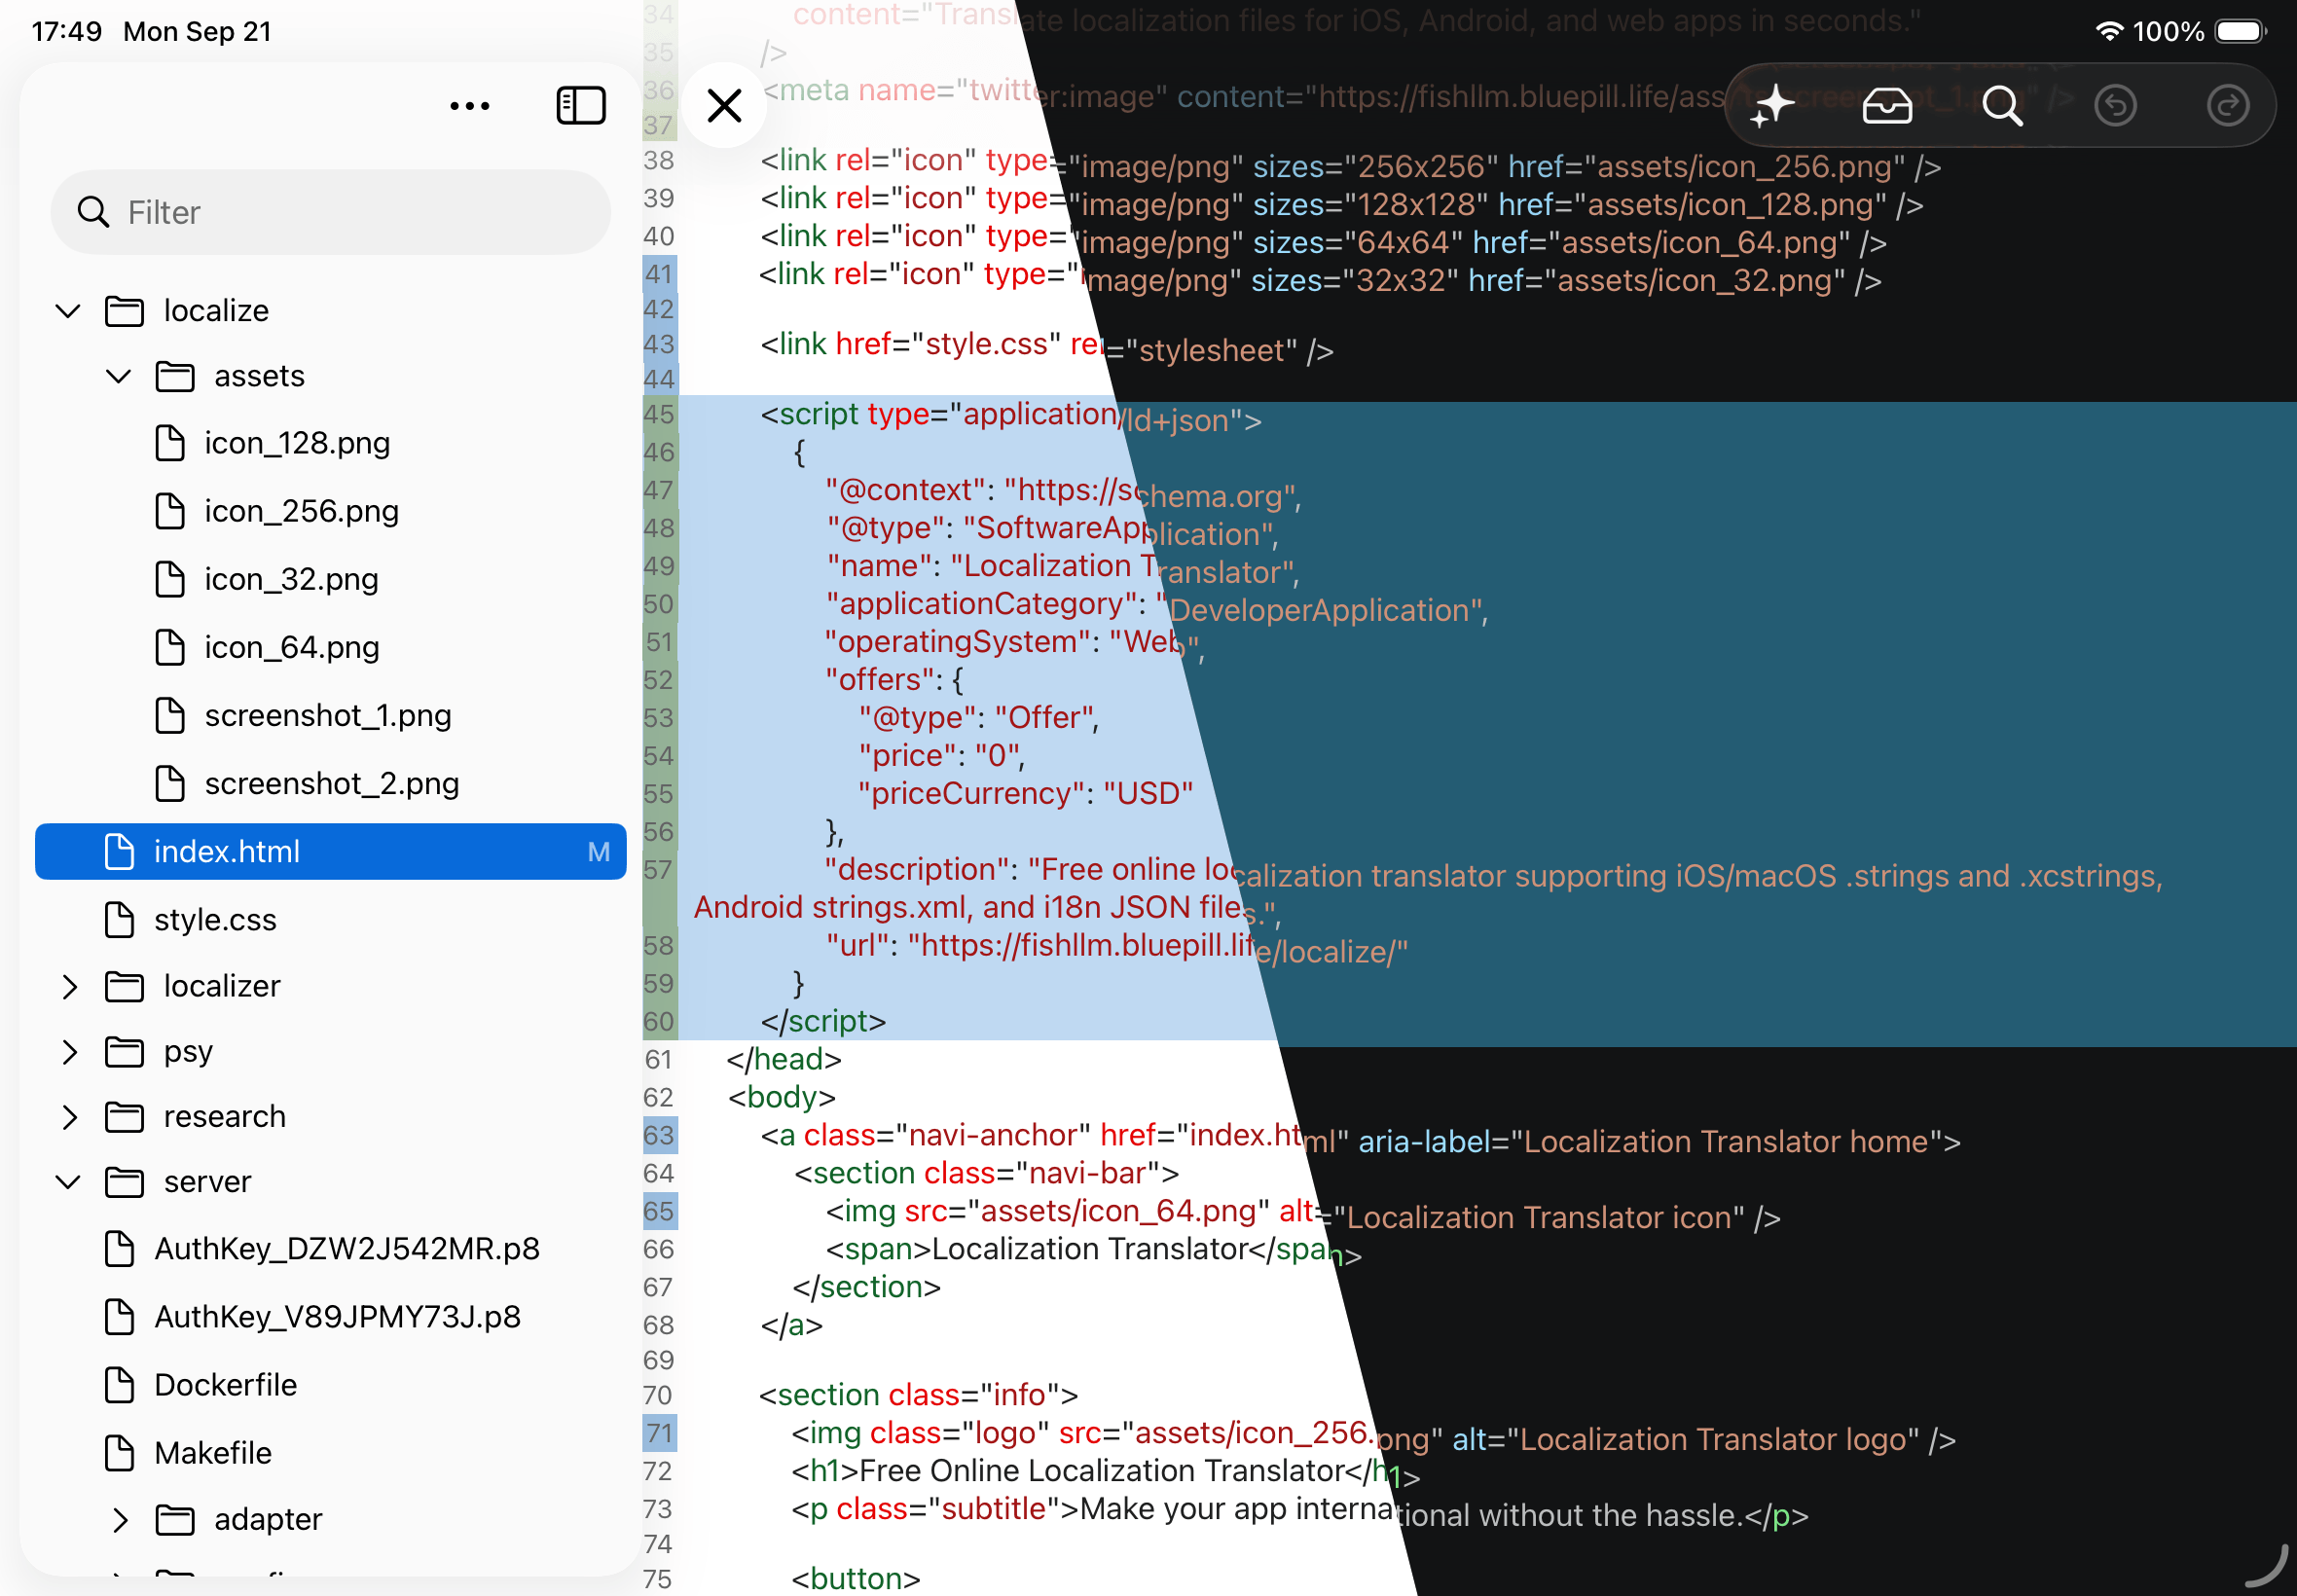Screen dimensions: 2297x1596
Task: Click line number 45 in gutter
Action: coord(659,414)
